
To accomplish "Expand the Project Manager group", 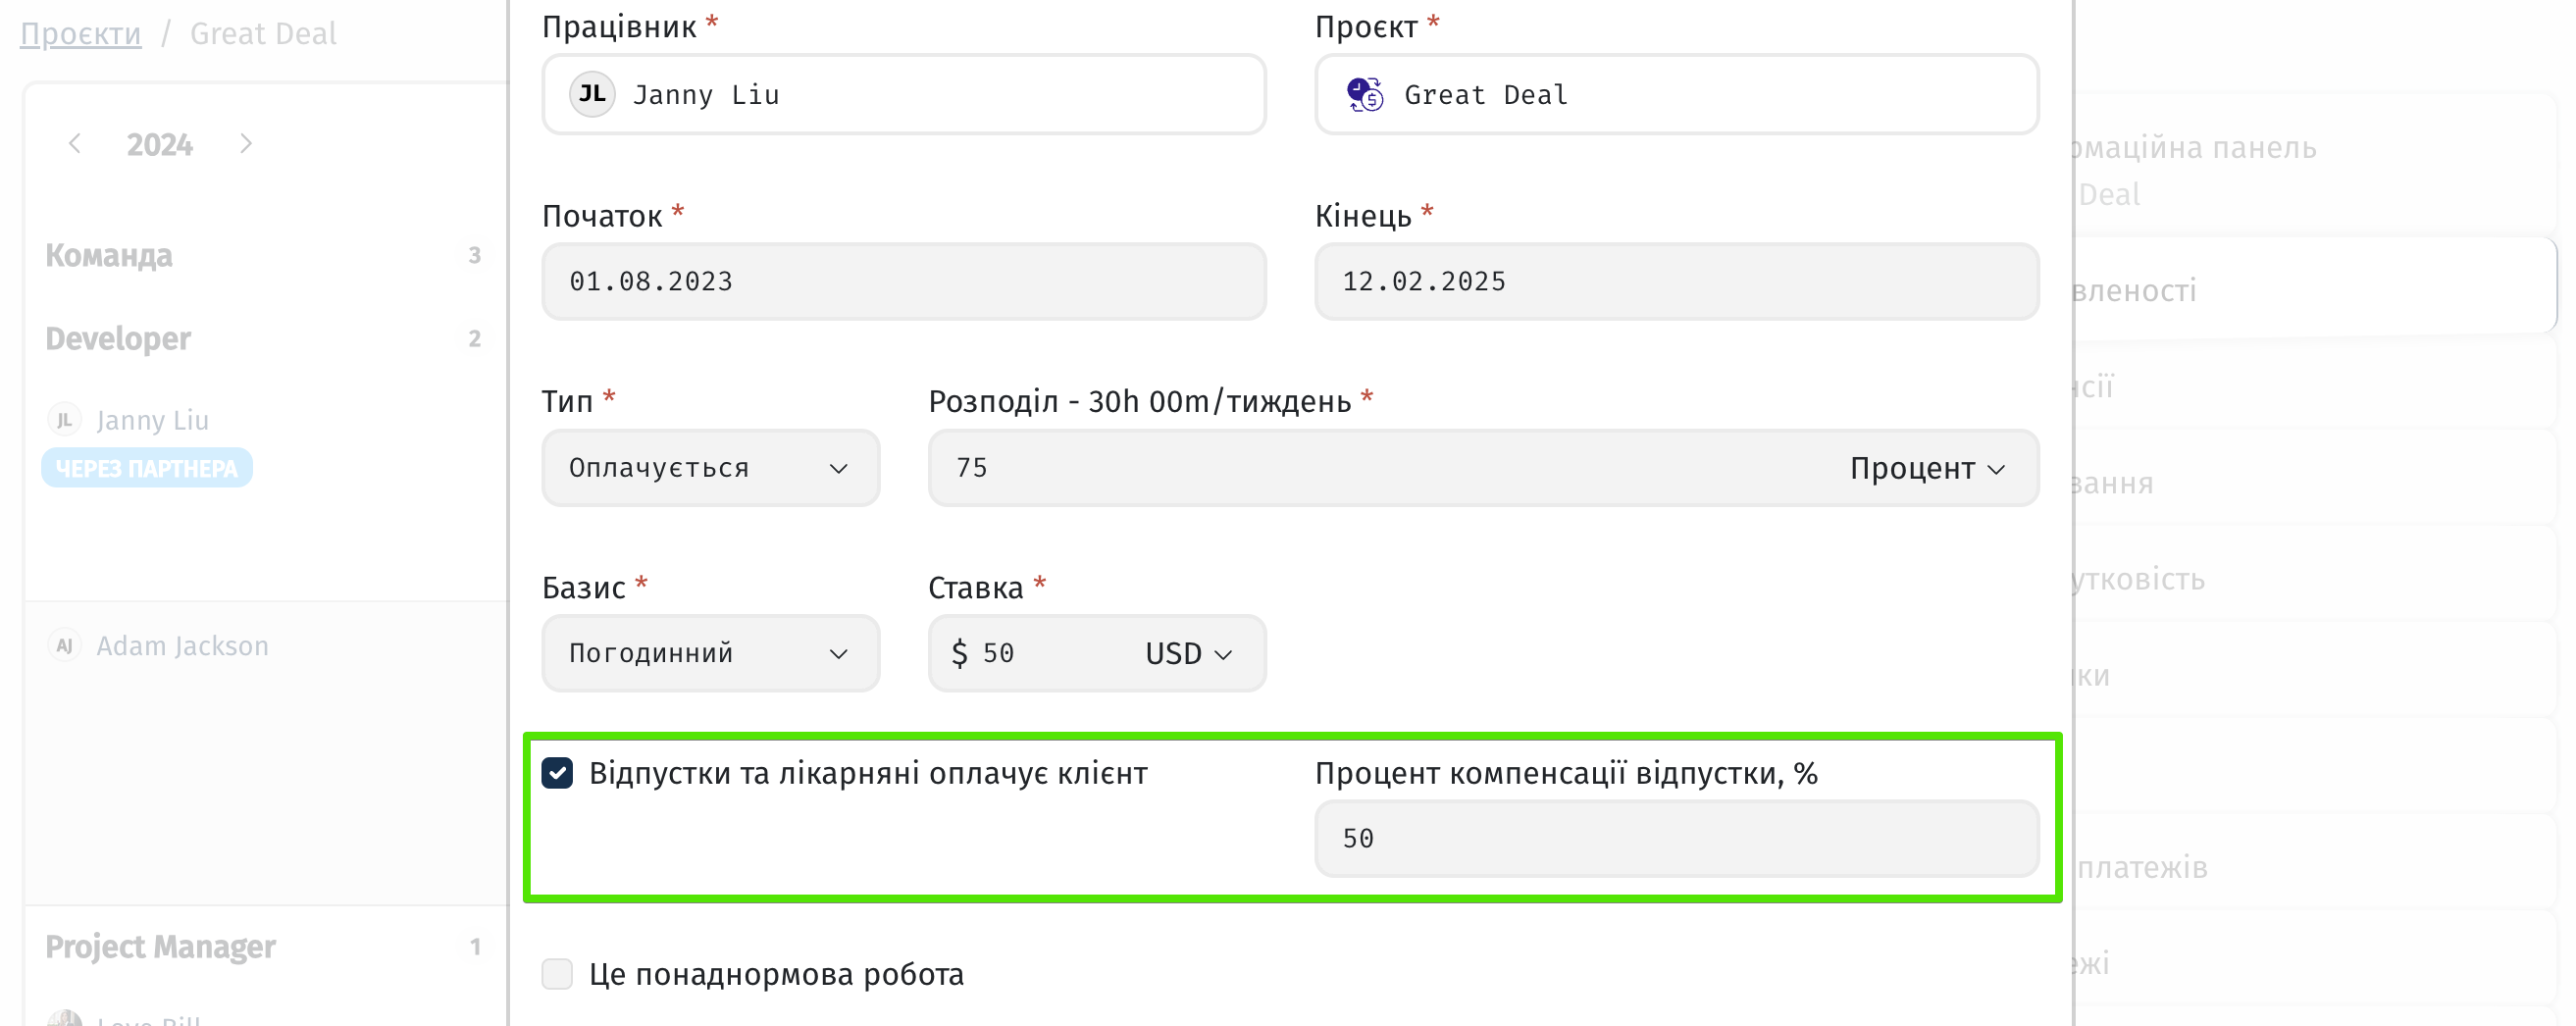I will click(x=160, y=946).
